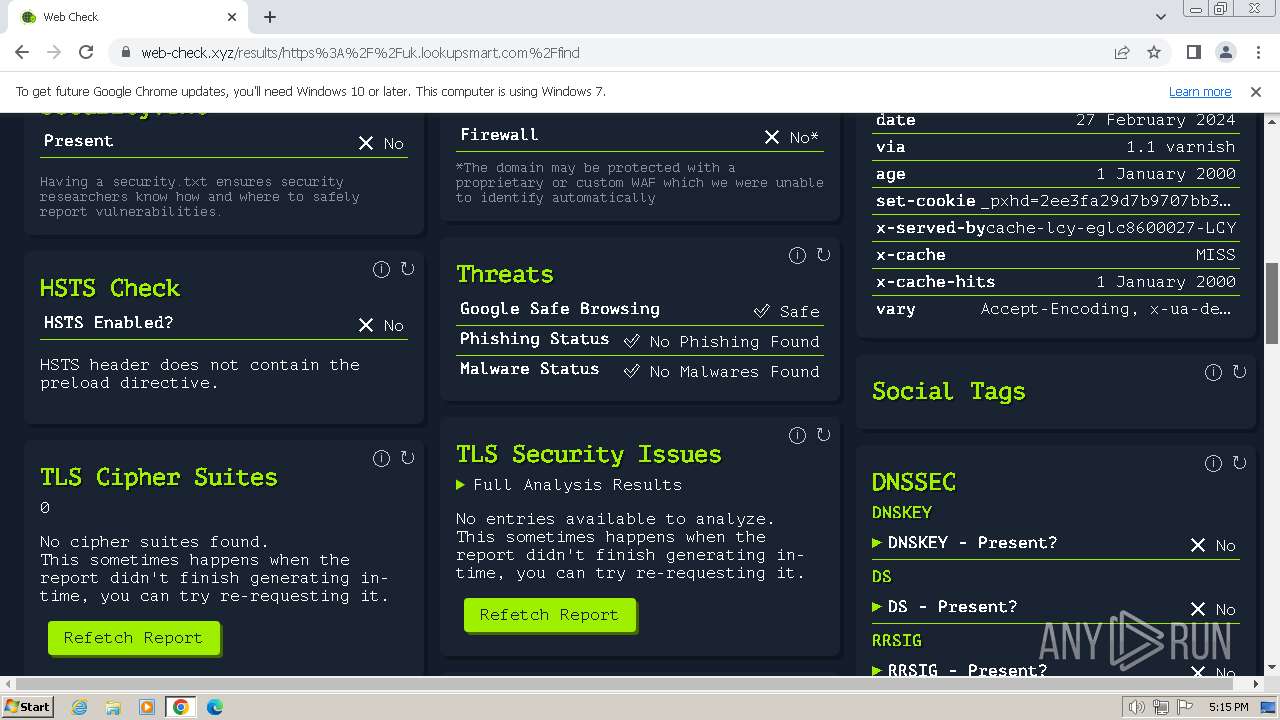Launch Microsoft Edge from the taskbar

214,707
